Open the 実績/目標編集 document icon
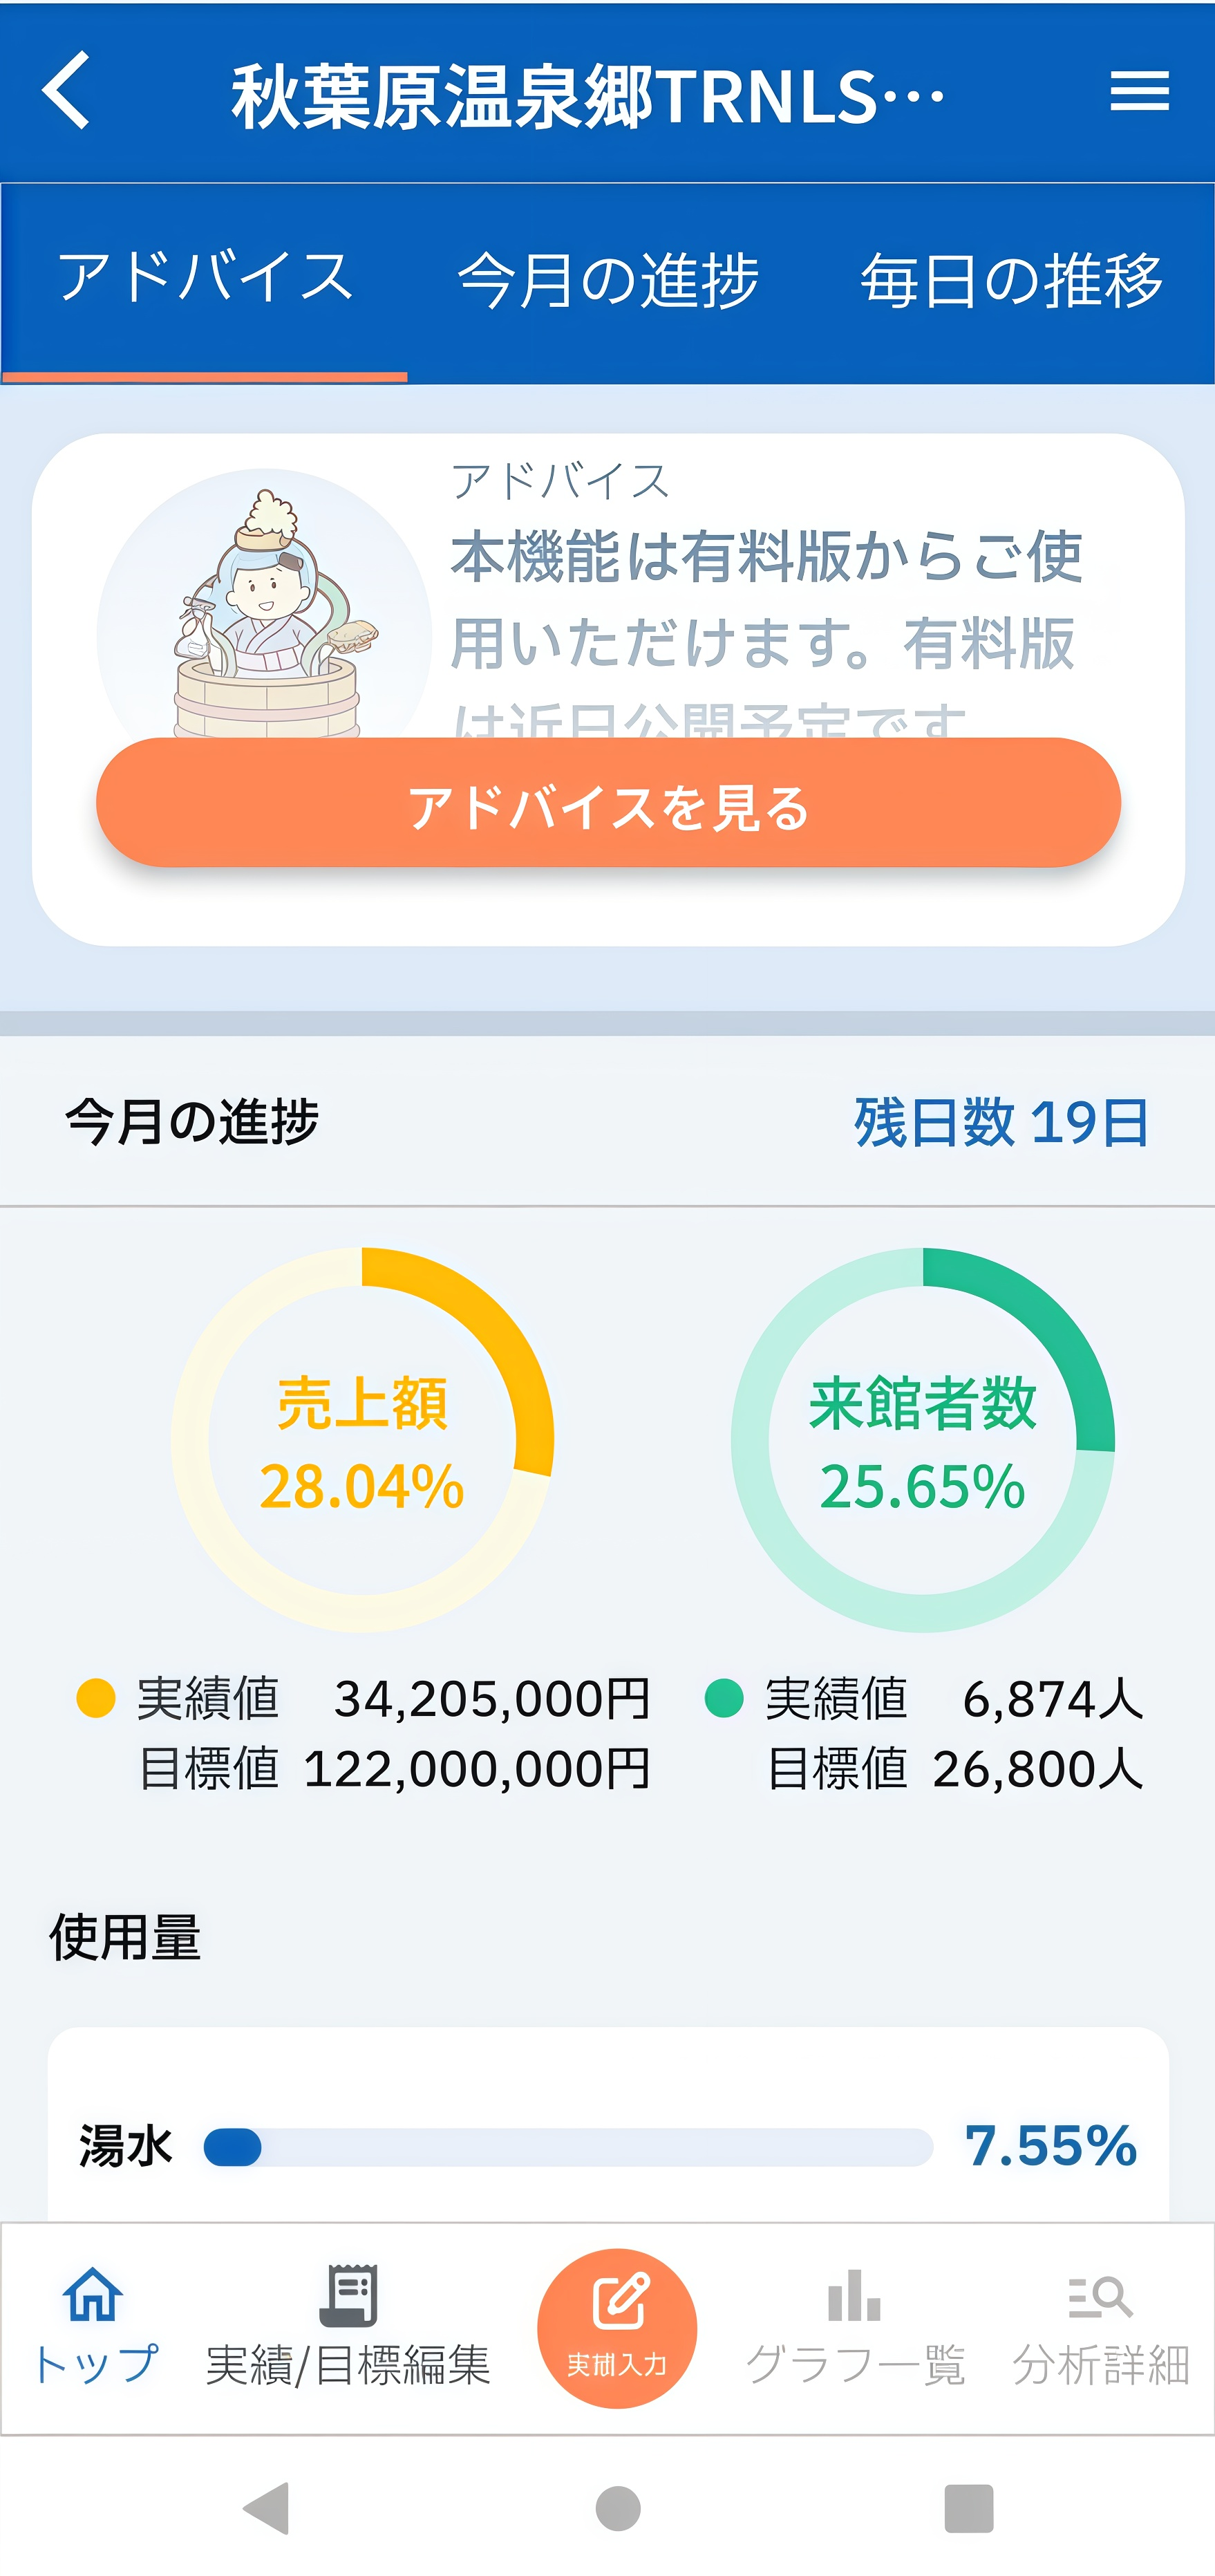The image size is (1215, 2576). 348,2295
